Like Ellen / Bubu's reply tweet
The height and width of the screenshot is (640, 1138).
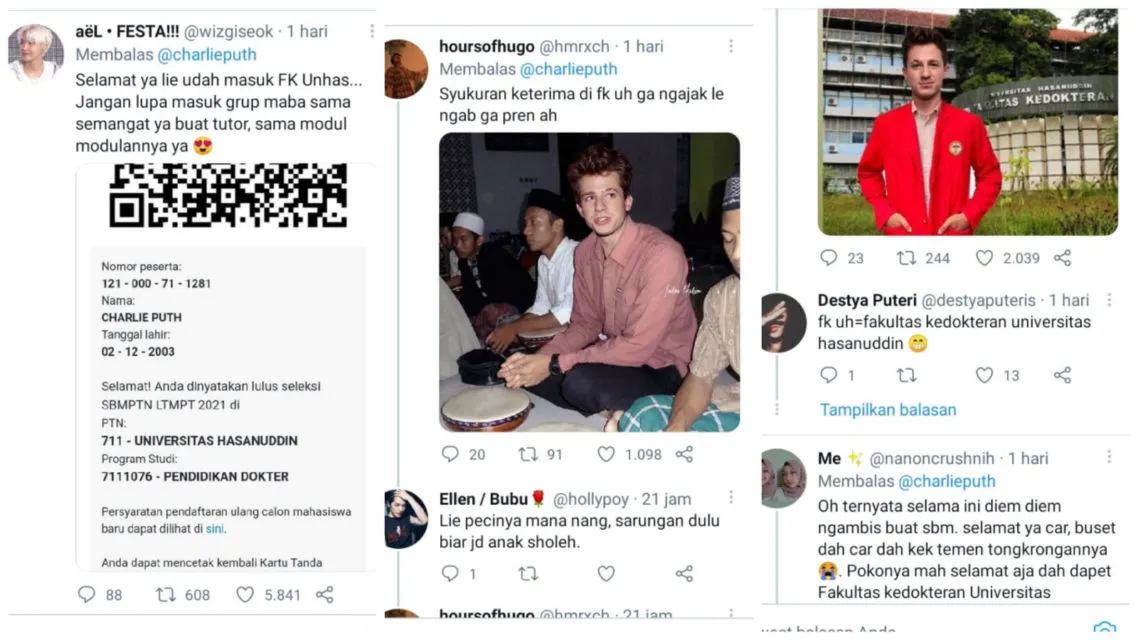(x=606, y=573)
